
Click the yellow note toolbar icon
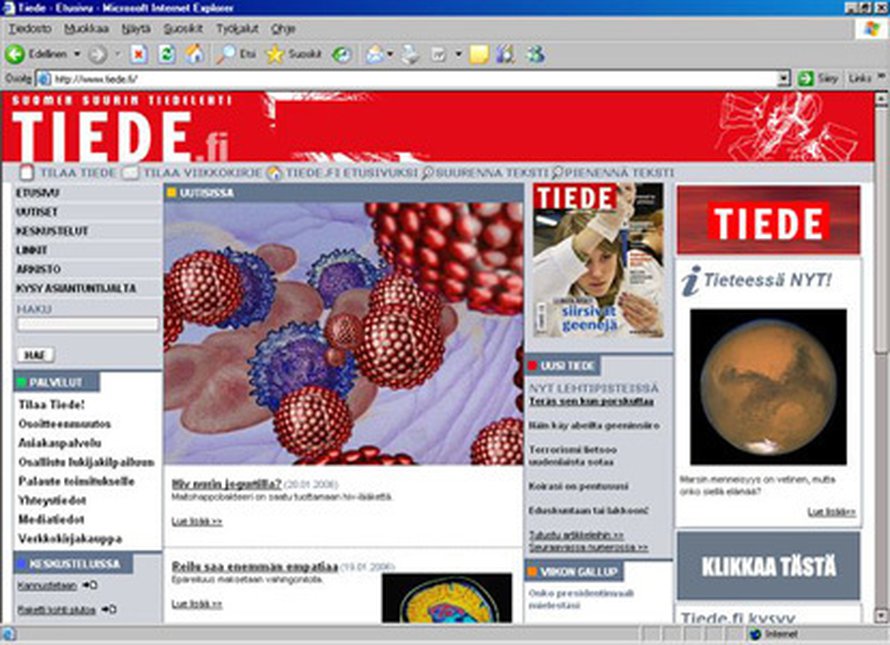tap(479, 55)
